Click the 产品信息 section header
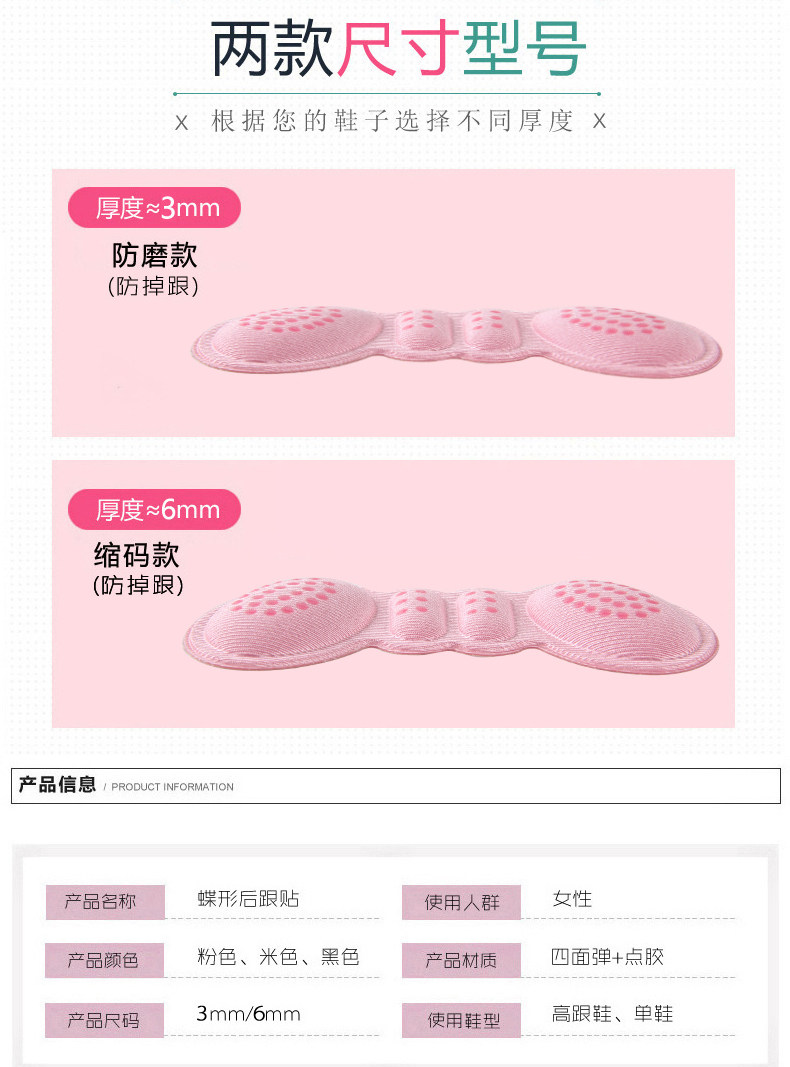 [x=57, y=785]
